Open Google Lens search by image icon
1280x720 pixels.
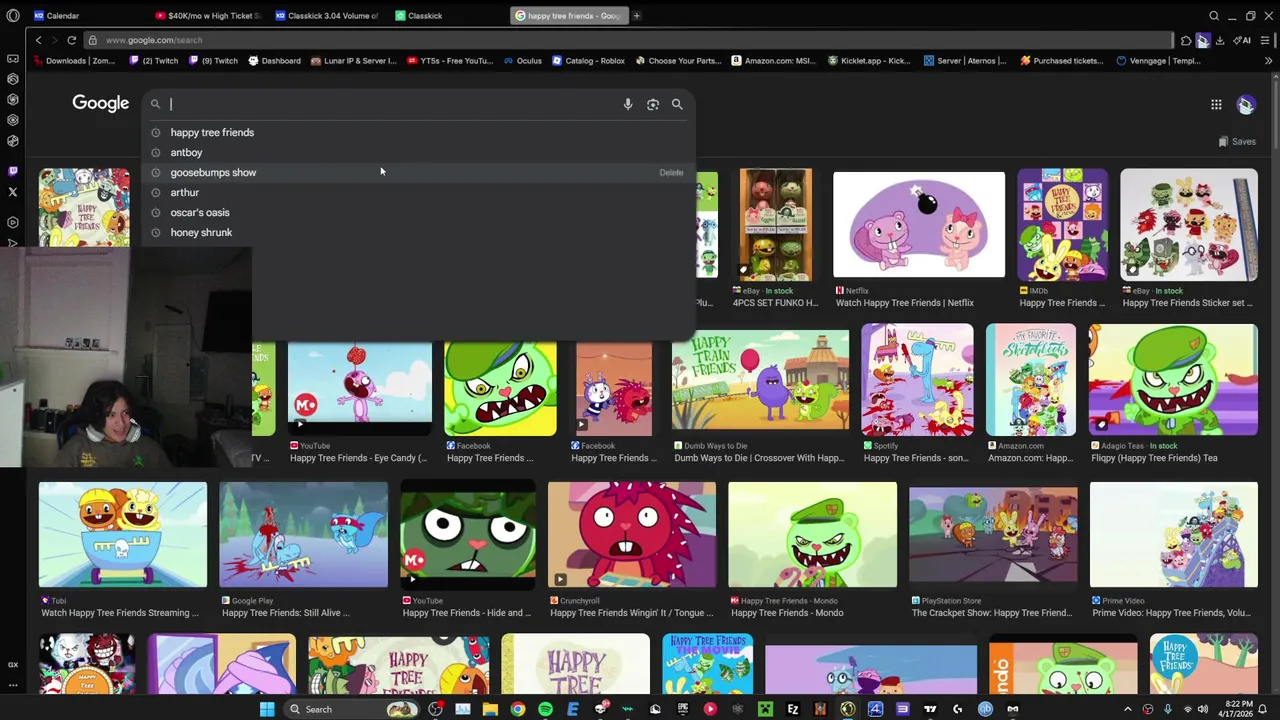[x=653, y=104]
